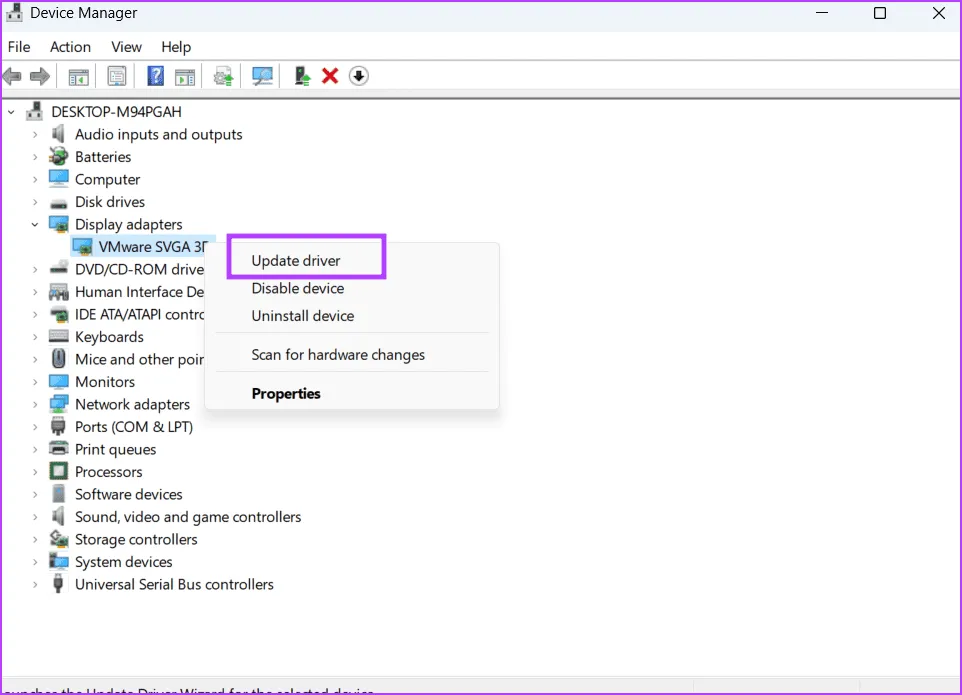Click the Show/Hide console tree toolbar icon

pyautogui.click(x=78, y=76)
